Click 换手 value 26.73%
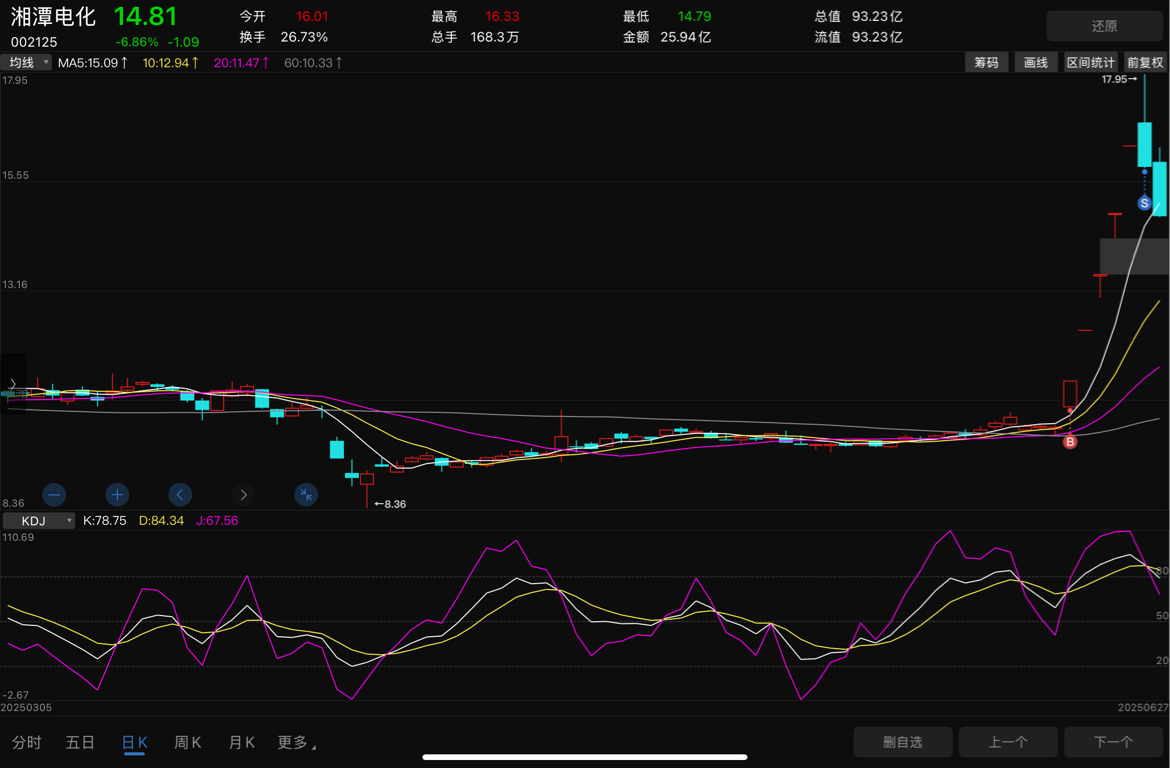Screen dimensions: 1170x768 pos(304,37)
